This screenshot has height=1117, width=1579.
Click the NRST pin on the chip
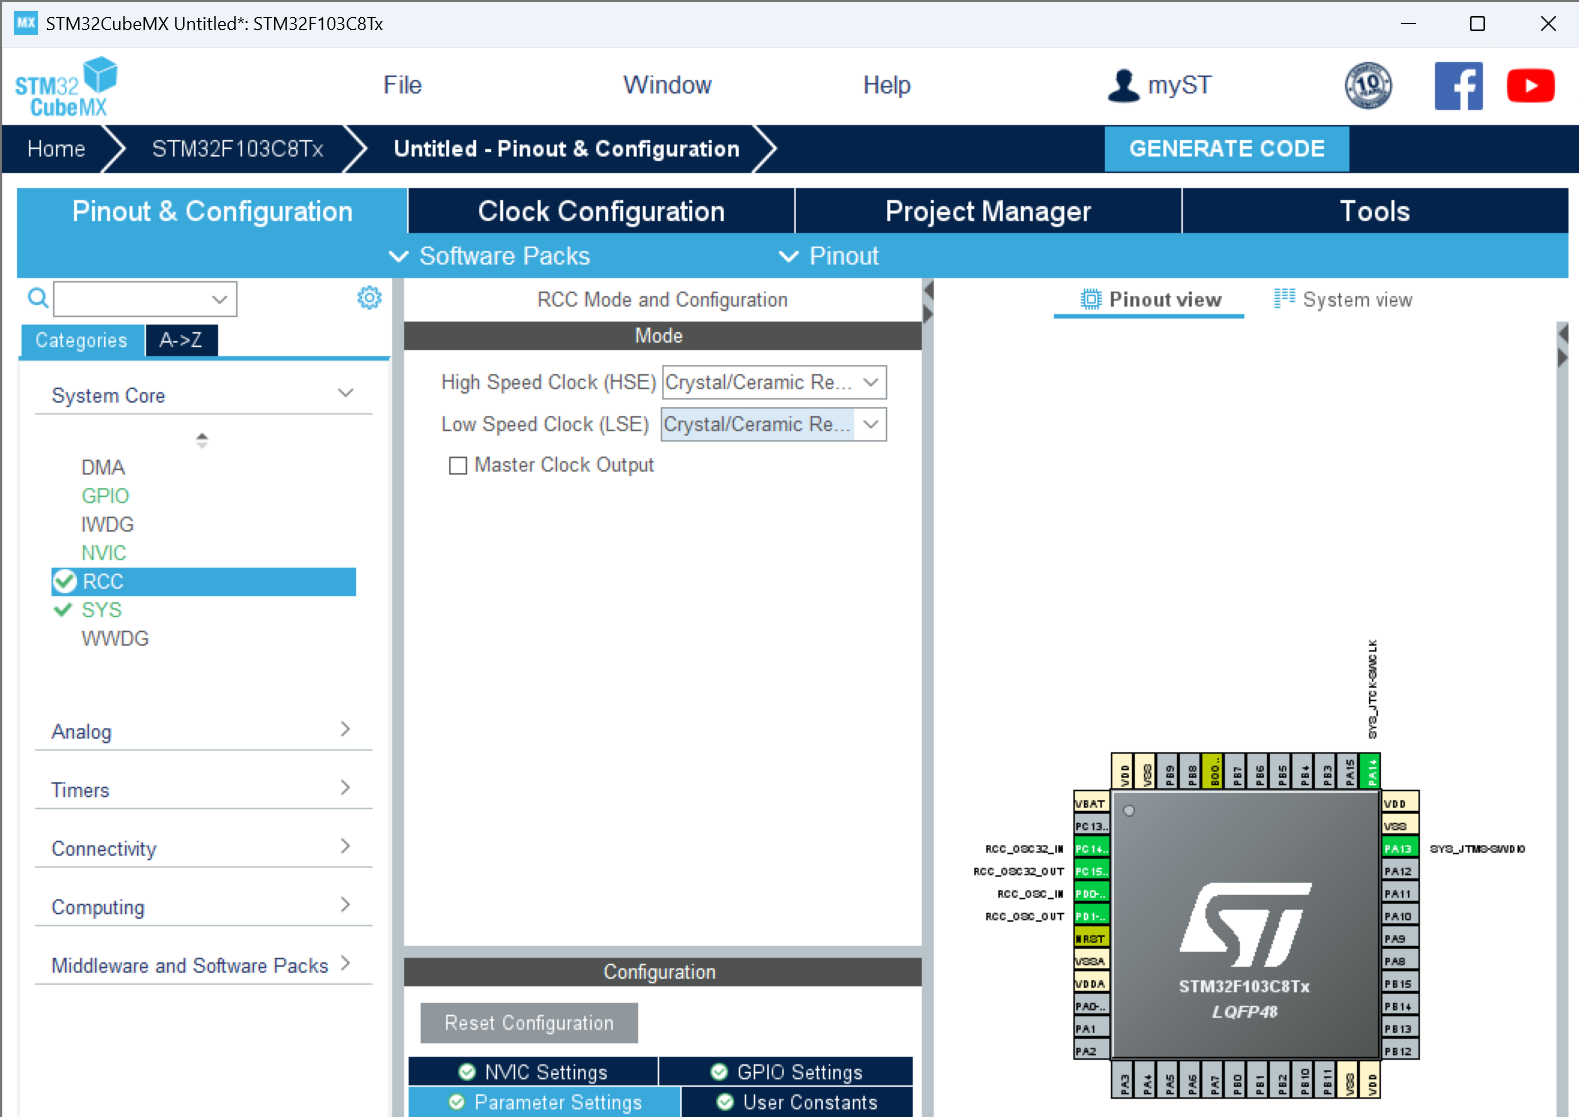[x=1091, y=939]
